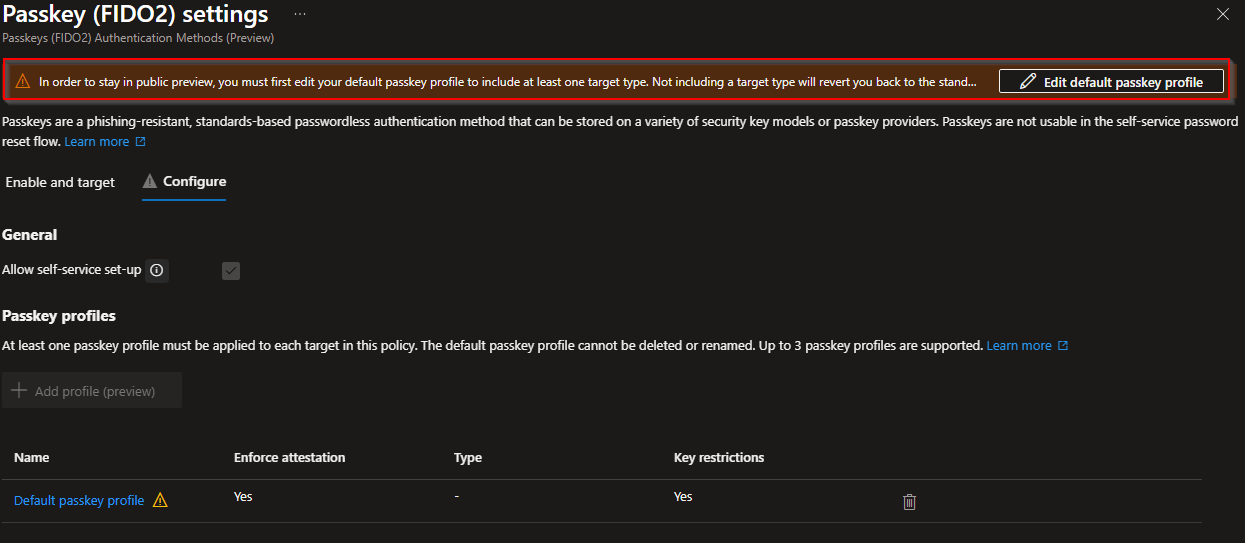Show info tooltip for Allow self-service set-up

coord(157,270)
